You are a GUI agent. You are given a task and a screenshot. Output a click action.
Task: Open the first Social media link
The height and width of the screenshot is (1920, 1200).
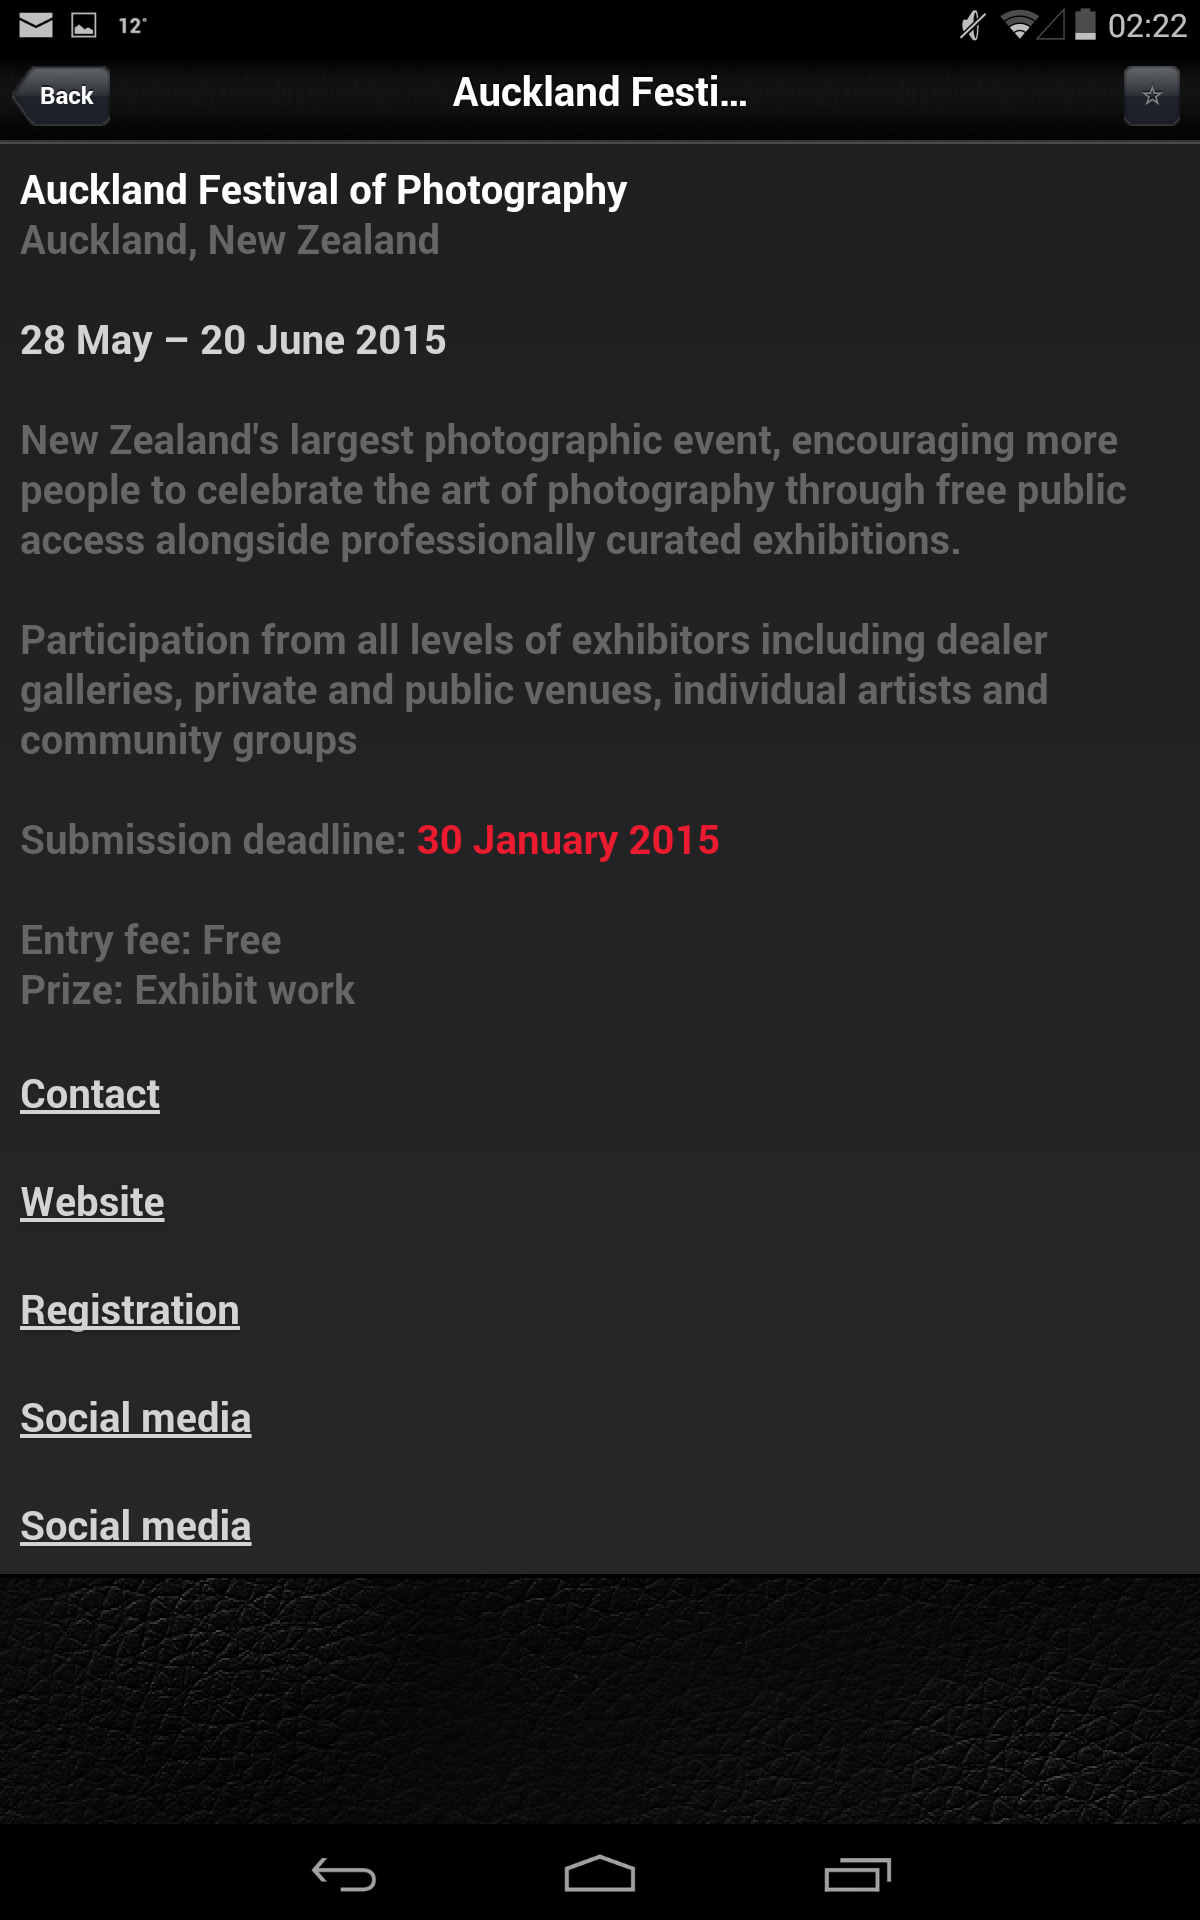coord(136,1418)
